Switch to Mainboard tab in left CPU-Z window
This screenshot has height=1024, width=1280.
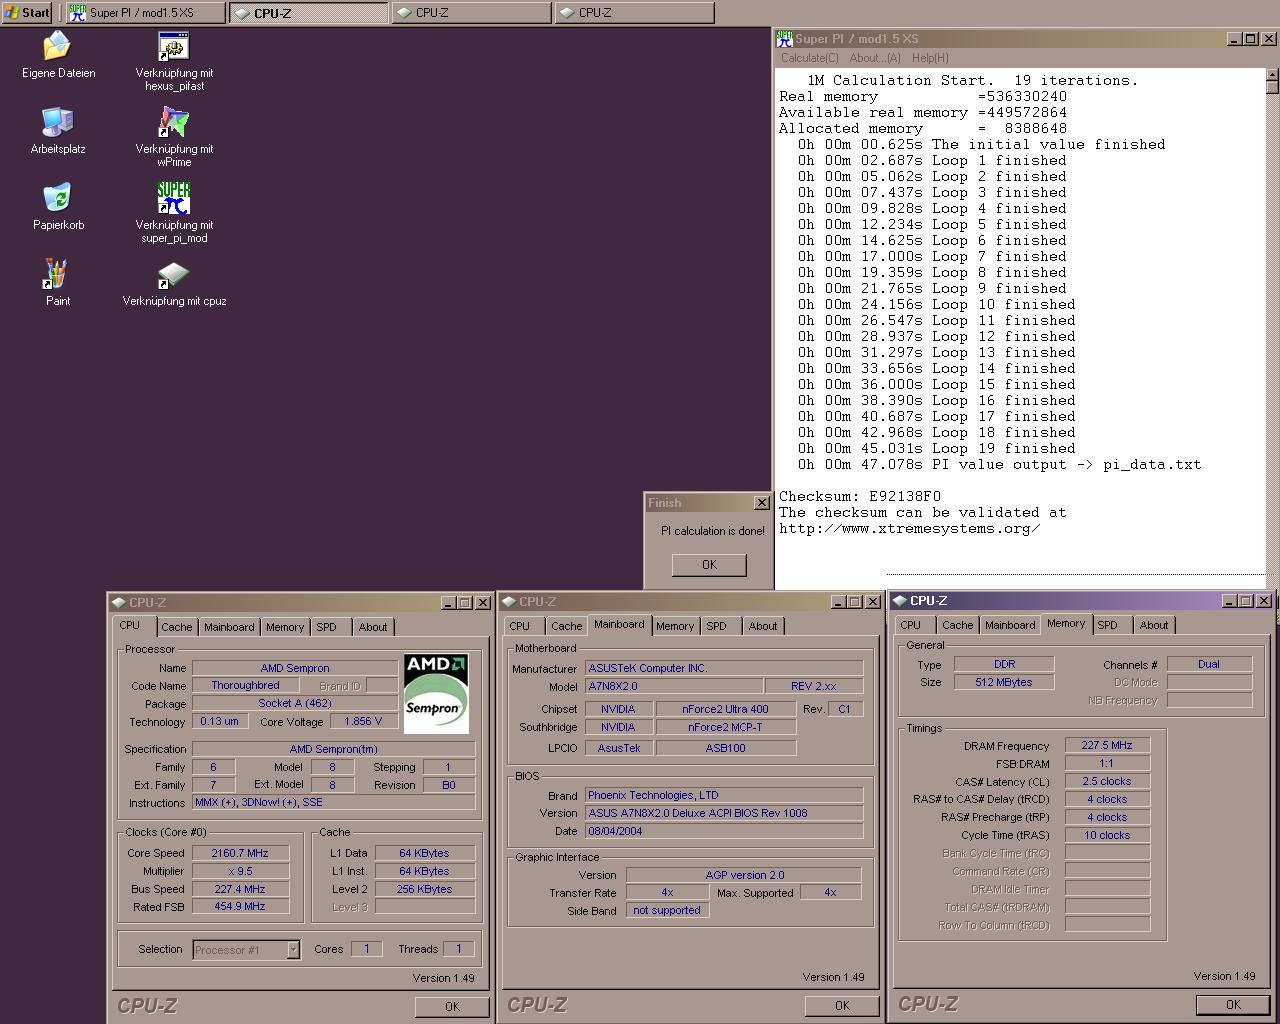pos(229,627)
